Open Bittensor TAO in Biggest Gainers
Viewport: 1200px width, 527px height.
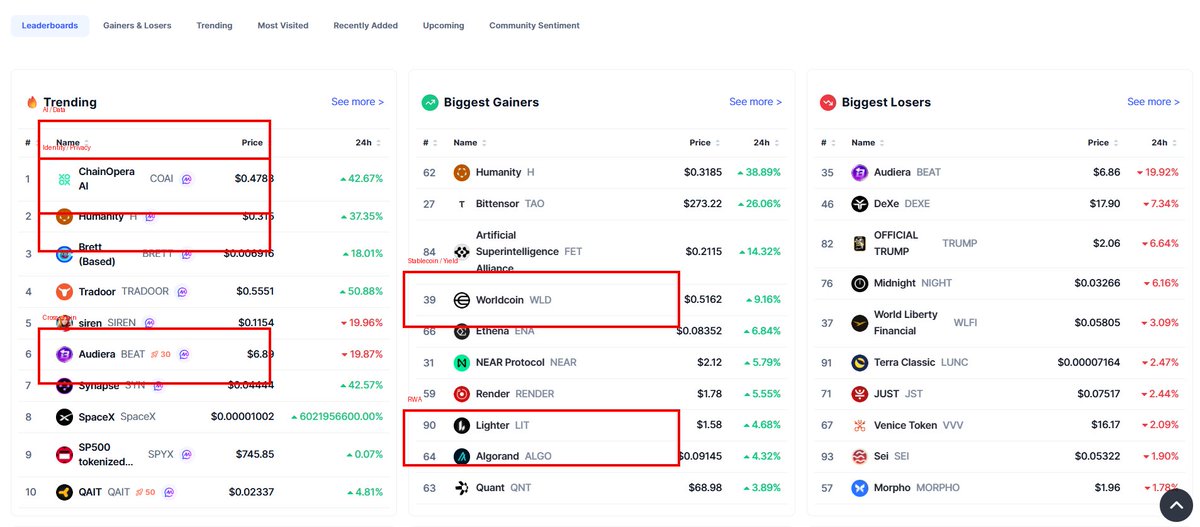(x=602, y=204)
